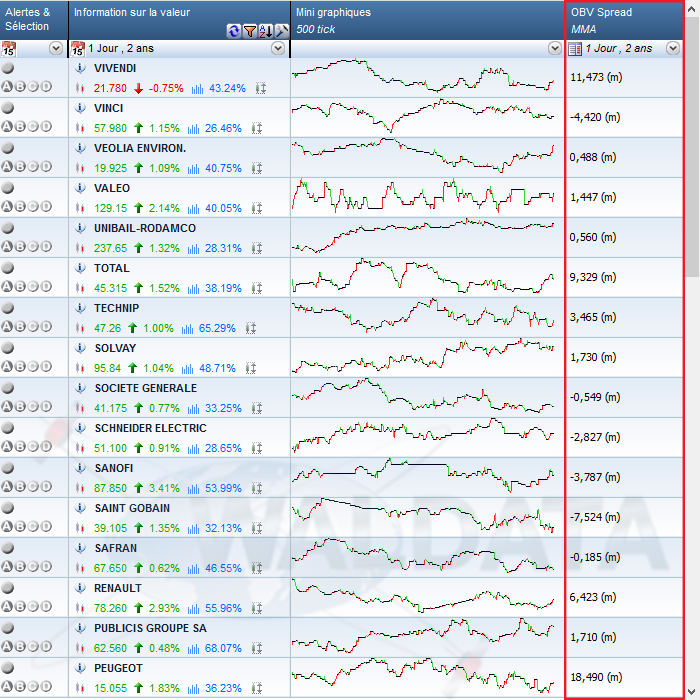
Task: Click candlestick icon in TECHNIP row
Action: tap(80, 328)
